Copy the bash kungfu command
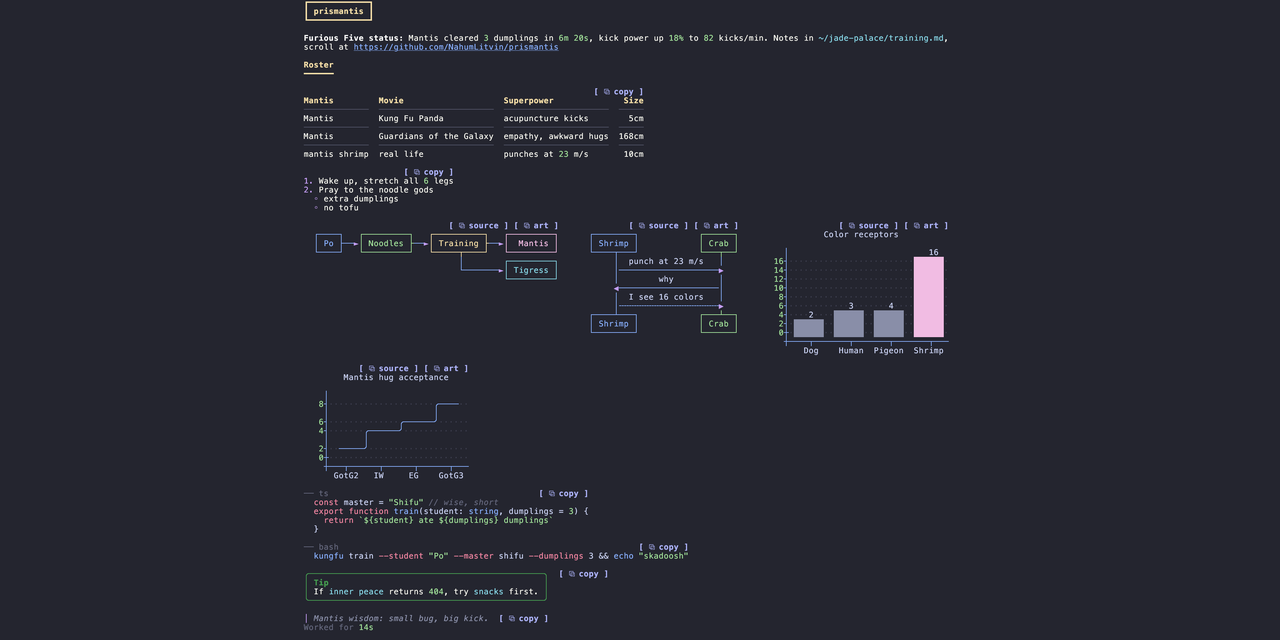The height and width of the screenshot is (640, 1280). 664,548
